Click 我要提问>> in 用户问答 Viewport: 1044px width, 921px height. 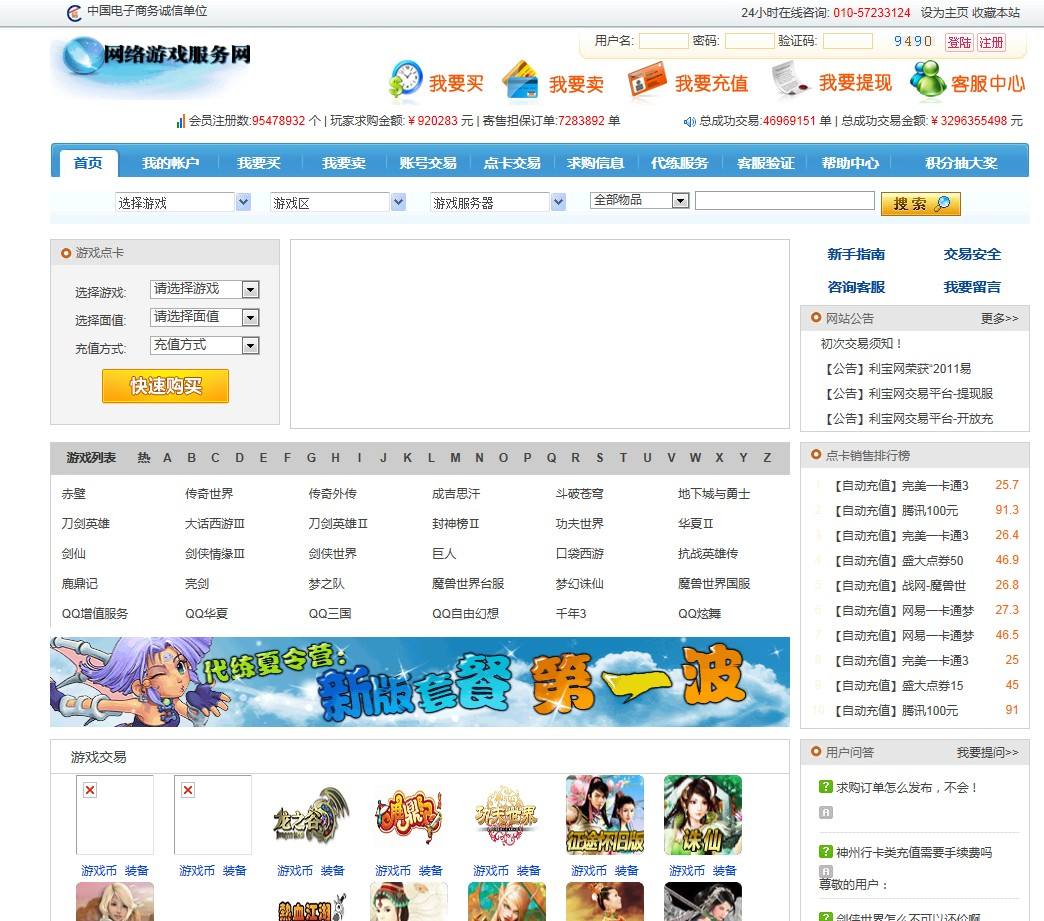(987, 752)
